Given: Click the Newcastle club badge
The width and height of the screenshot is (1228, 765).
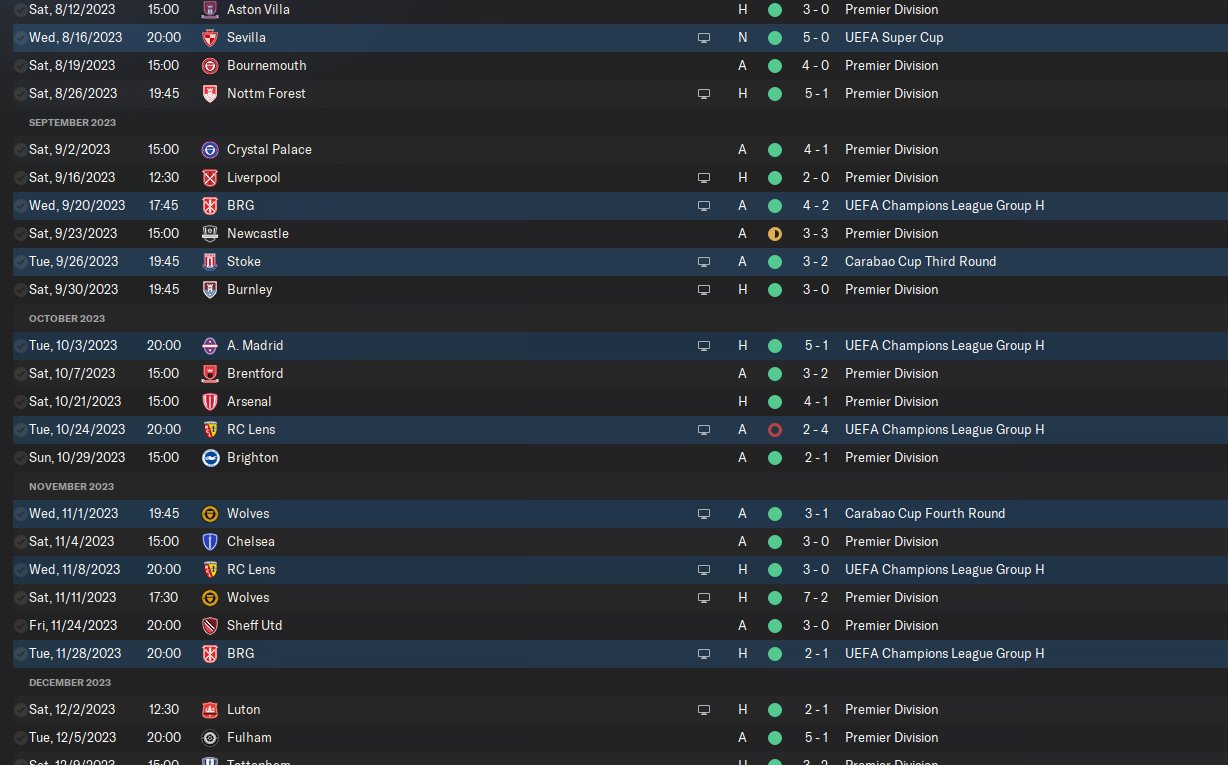Looking at the screenshot, I should point(210,234).
